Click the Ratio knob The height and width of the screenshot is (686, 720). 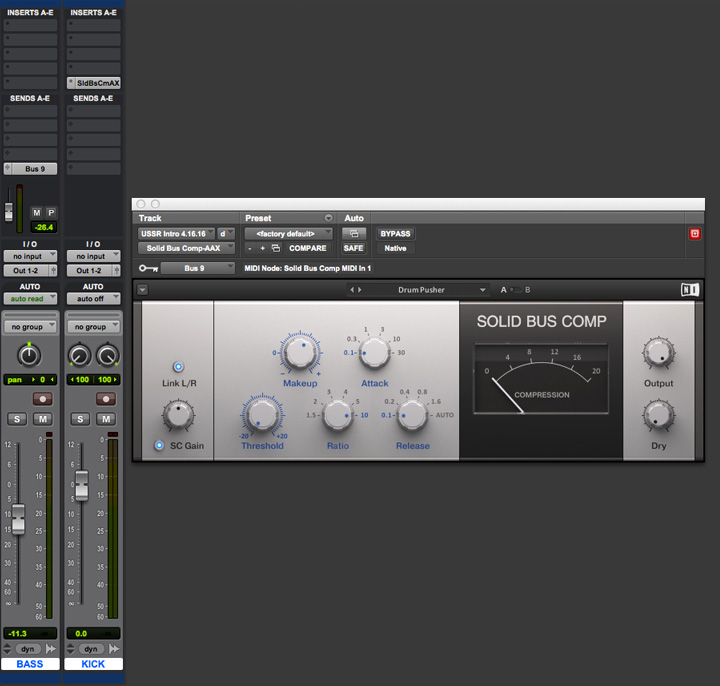pos(338,415)
